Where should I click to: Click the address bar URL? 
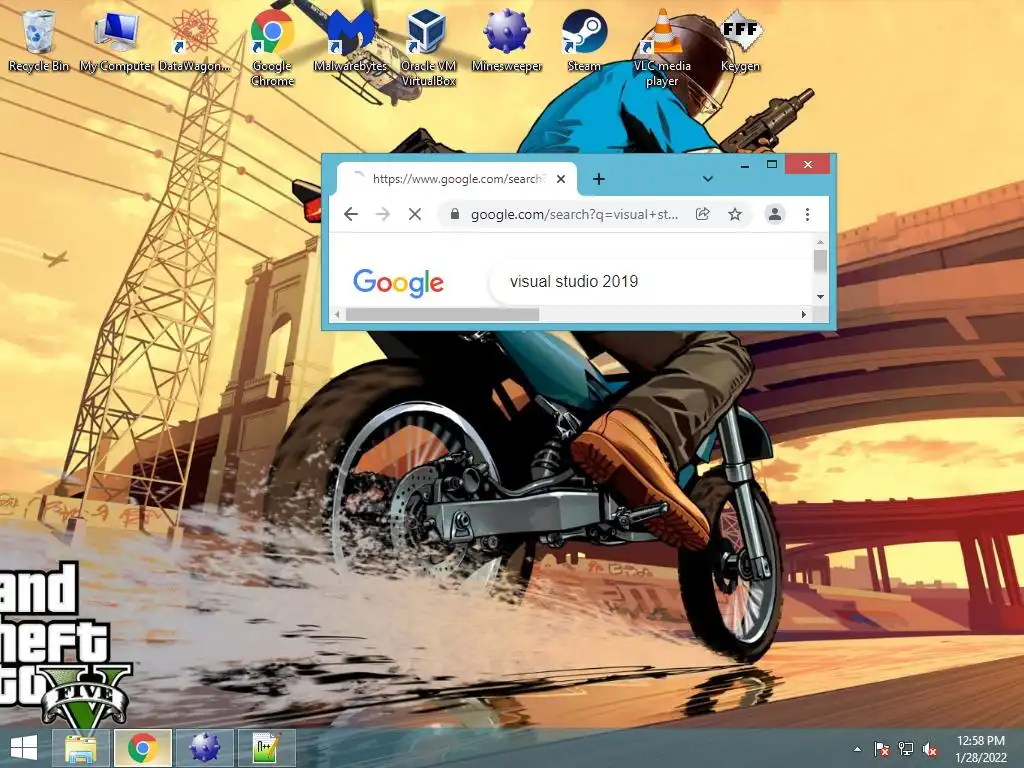pos(575,214)
